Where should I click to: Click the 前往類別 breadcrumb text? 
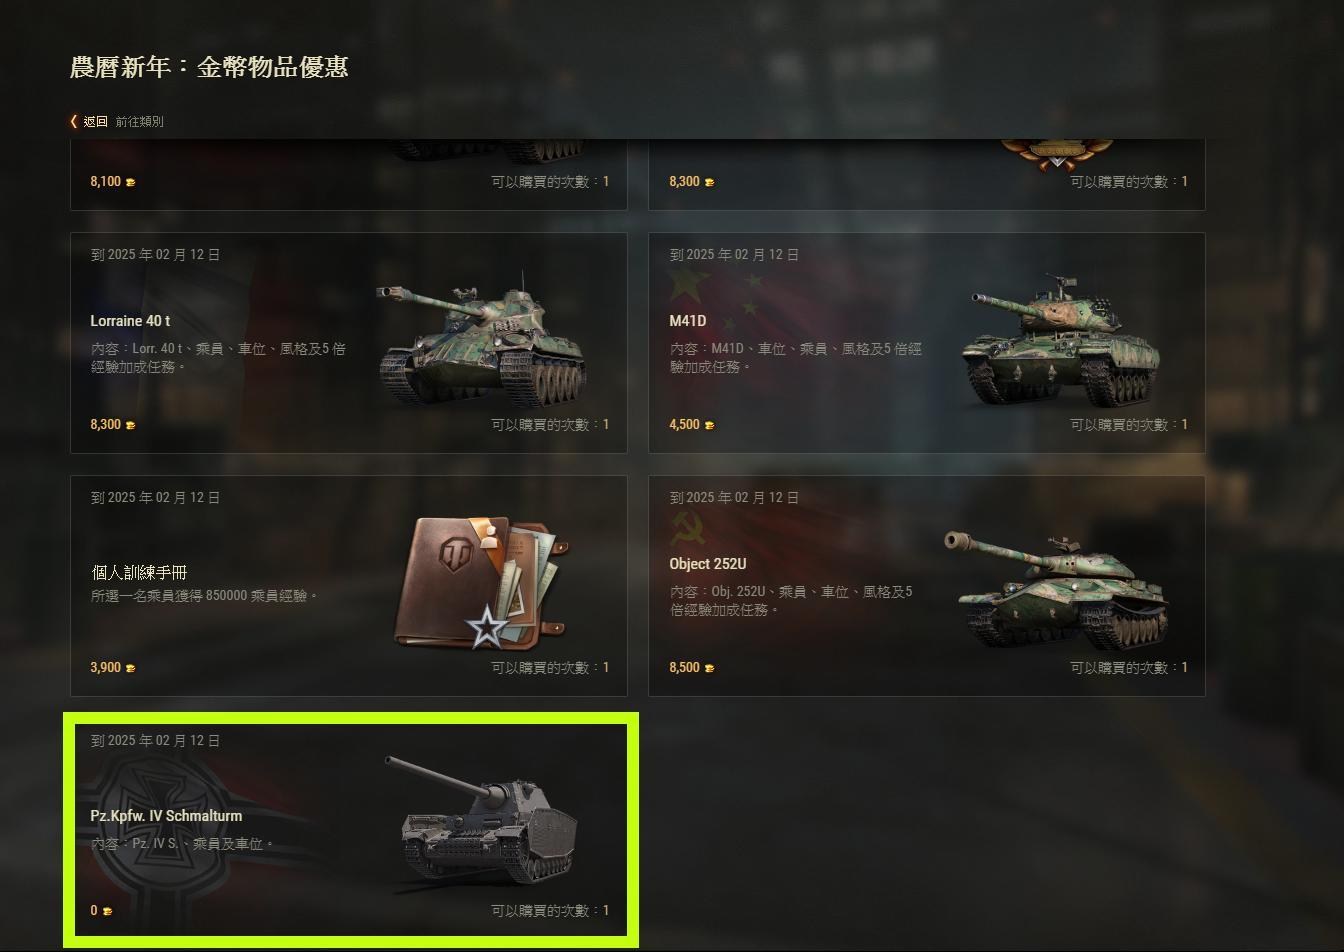coord(139,121)
